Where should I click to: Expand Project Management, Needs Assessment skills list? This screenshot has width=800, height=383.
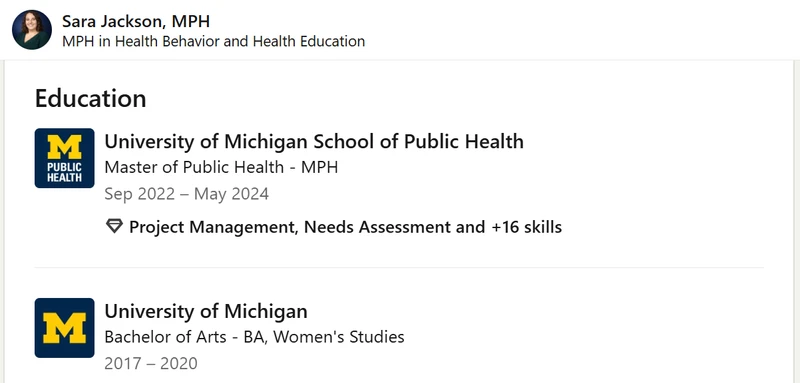tap(345, 226)
